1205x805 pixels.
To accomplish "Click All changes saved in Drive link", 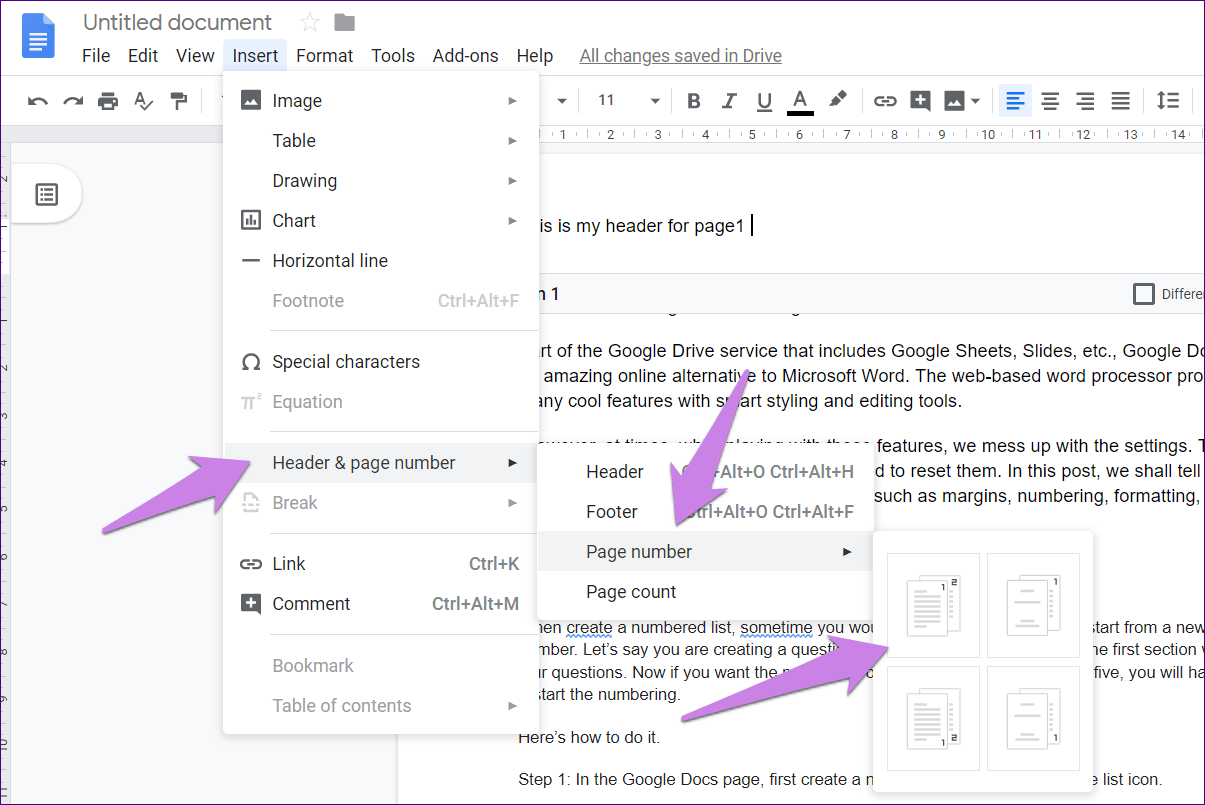I will 681,56.
